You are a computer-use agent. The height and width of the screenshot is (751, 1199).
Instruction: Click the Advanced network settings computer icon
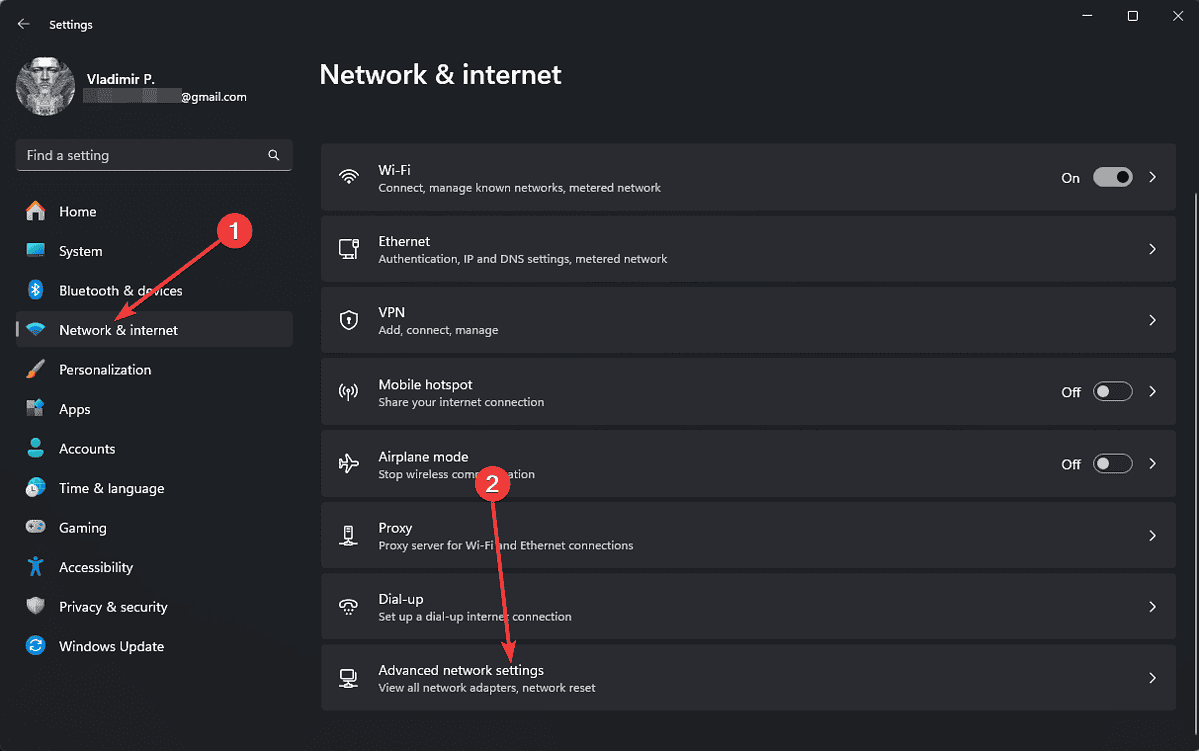[x=349, y=678]
